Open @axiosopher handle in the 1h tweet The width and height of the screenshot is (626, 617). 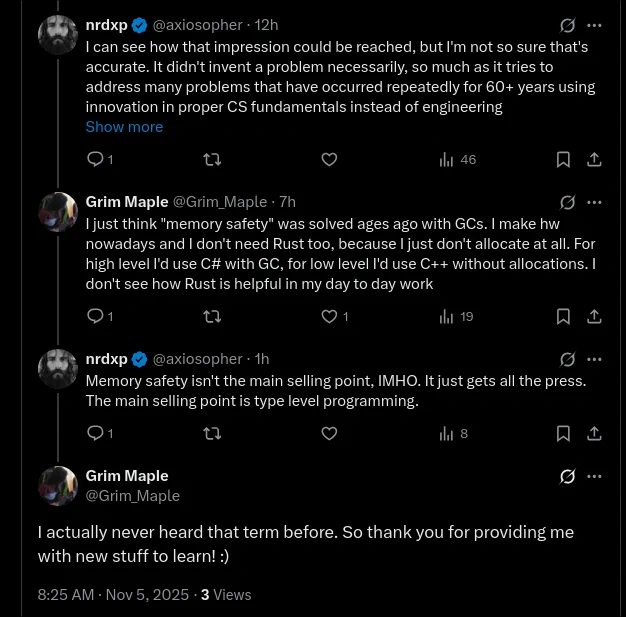pos(196,359)
